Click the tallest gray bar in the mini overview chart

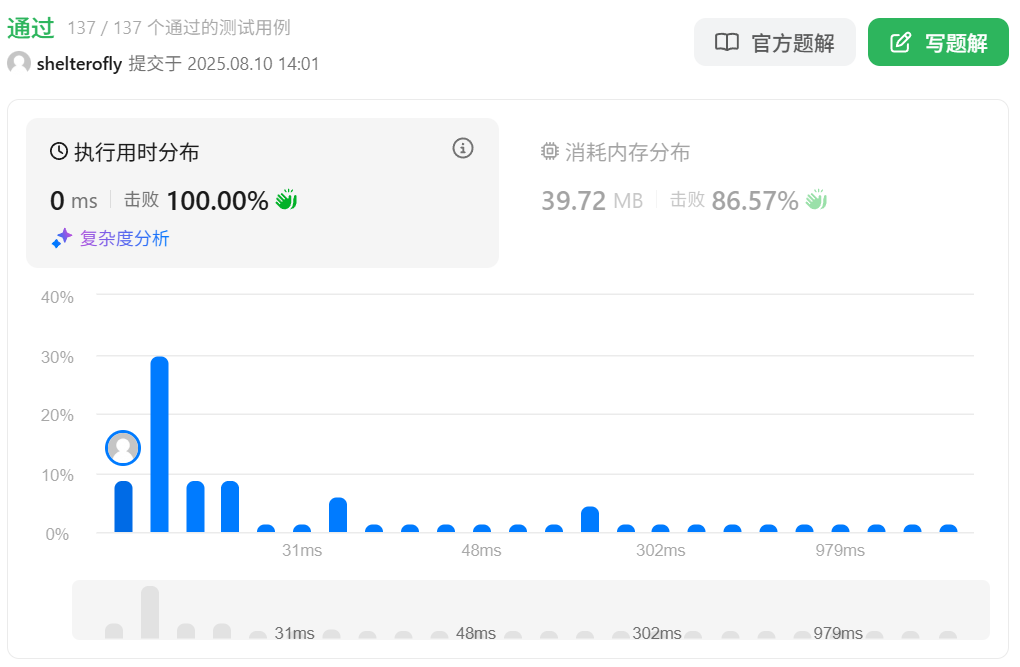(x=150, y=612)
